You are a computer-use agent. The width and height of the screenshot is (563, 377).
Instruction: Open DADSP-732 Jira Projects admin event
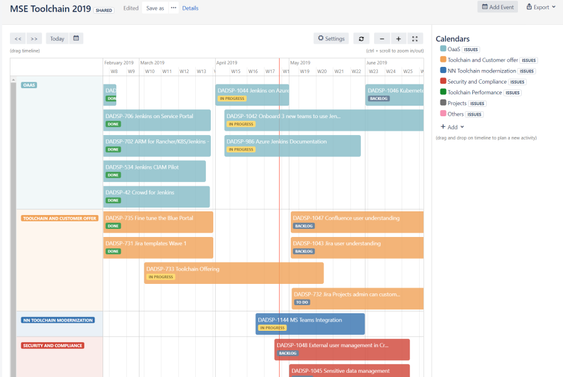click(x=358, y=299)
